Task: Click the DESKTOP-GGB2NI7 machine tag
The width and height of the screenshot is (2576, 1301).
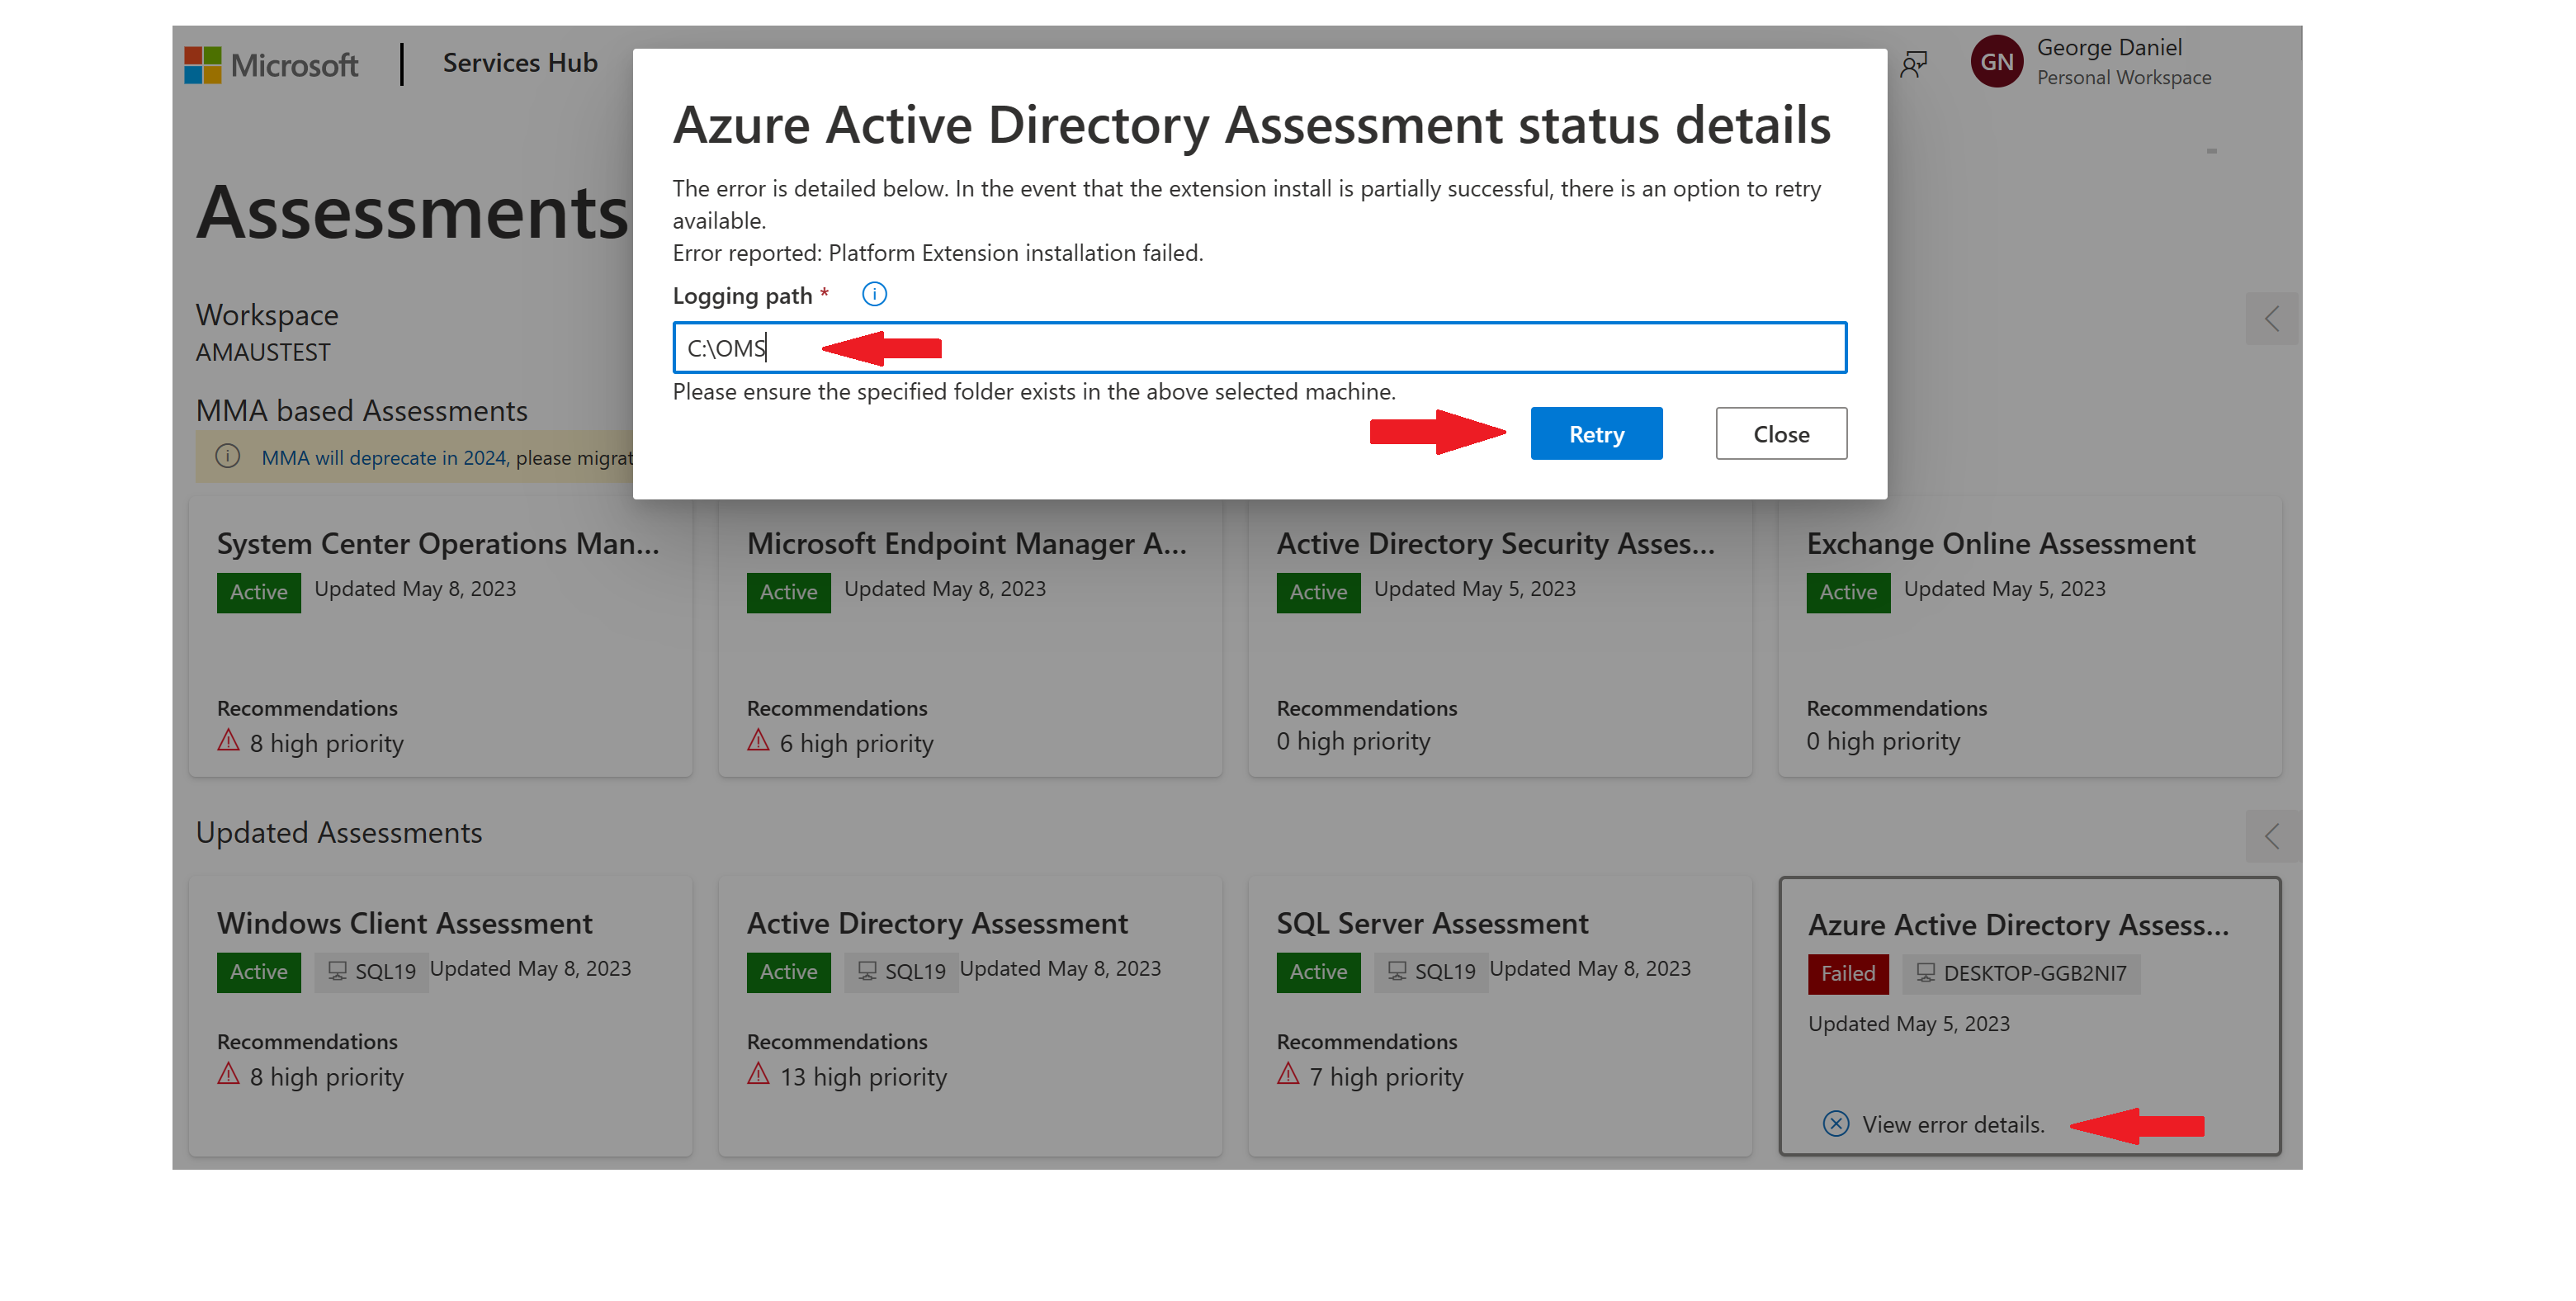Action: tap(2021, 974)
